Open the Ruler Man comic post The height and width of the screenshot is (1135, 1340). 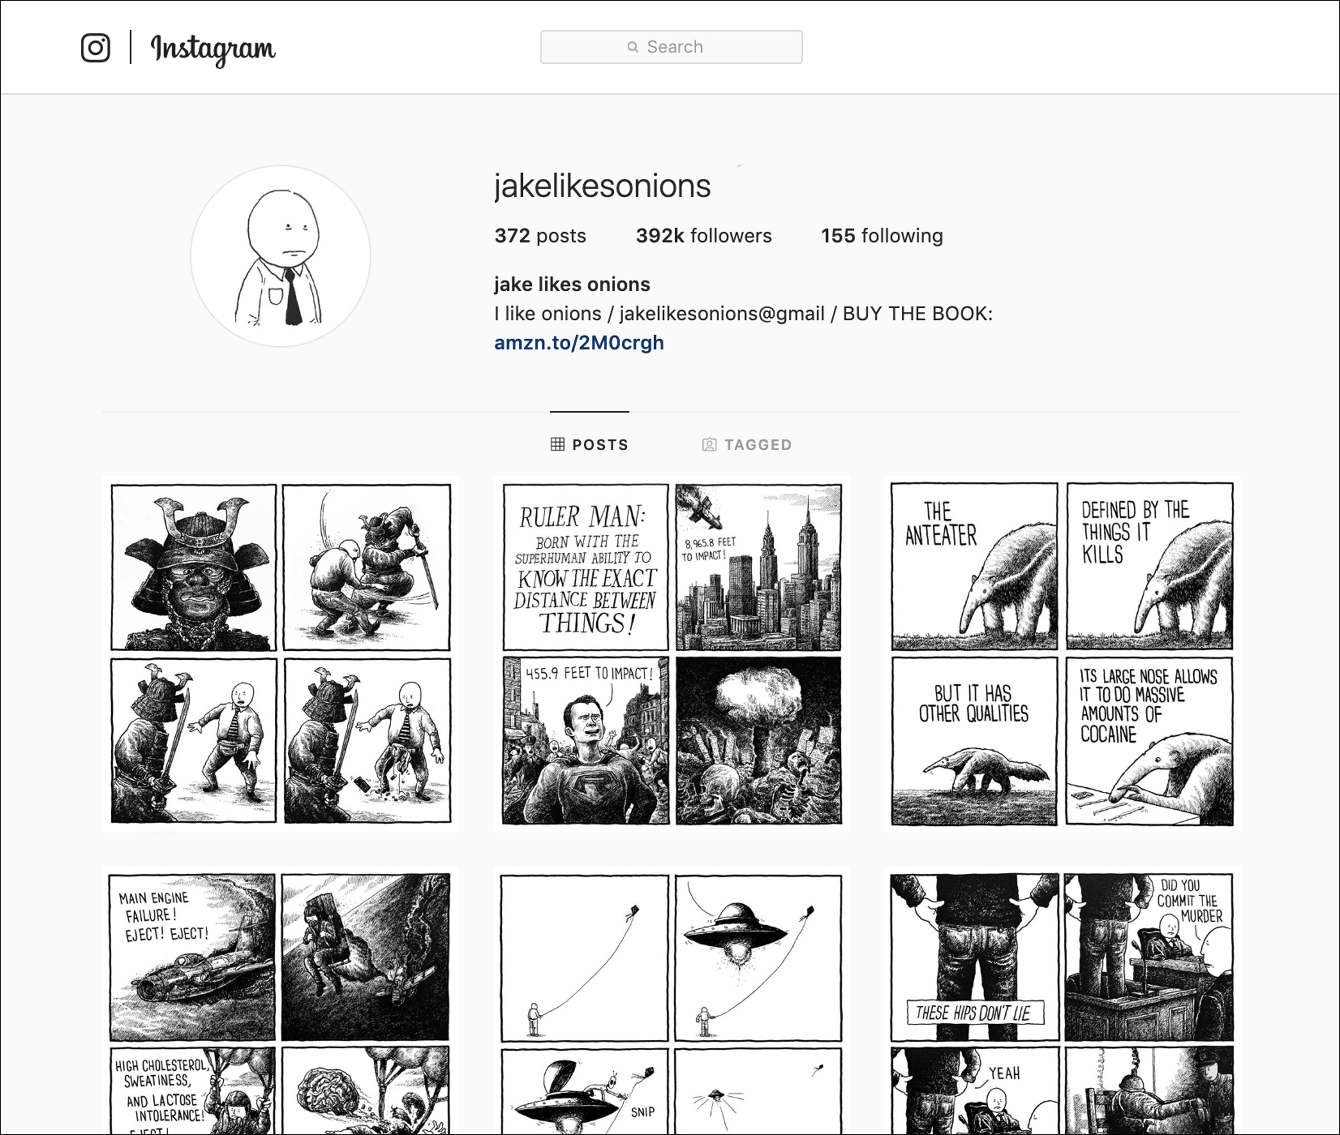(672, 654)
